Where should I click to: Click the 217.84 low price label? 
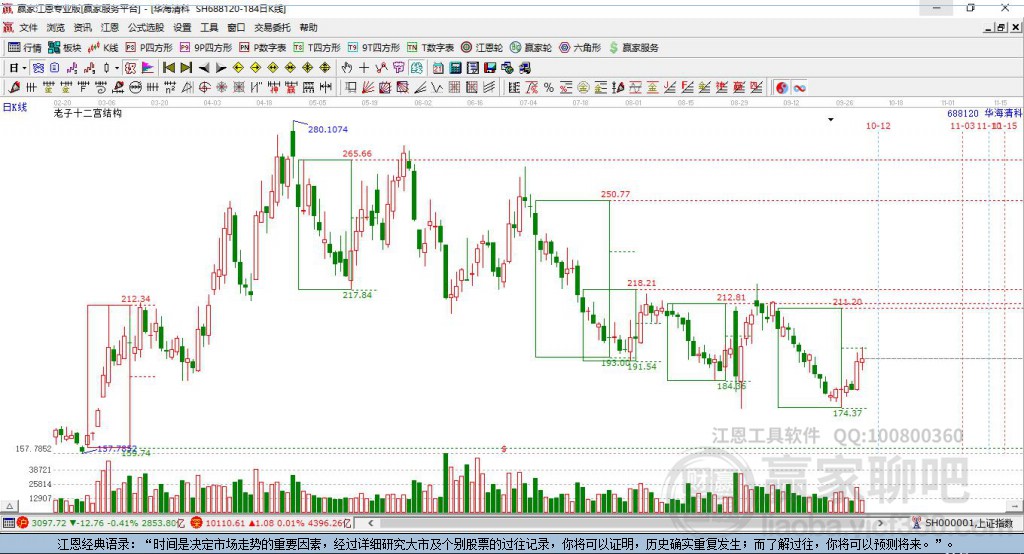(357, 295)
